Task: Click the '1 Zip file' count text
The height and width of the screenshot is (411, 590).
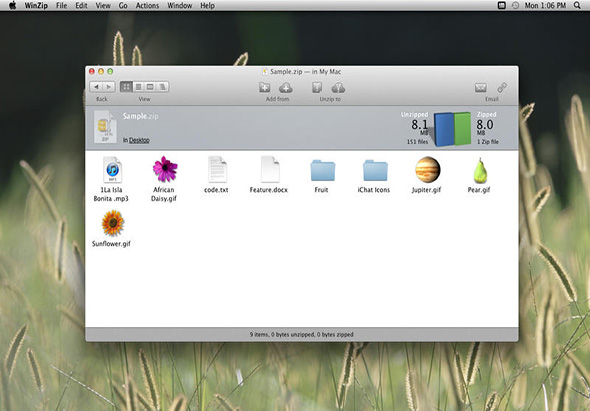Action: [x=488, y=142]
